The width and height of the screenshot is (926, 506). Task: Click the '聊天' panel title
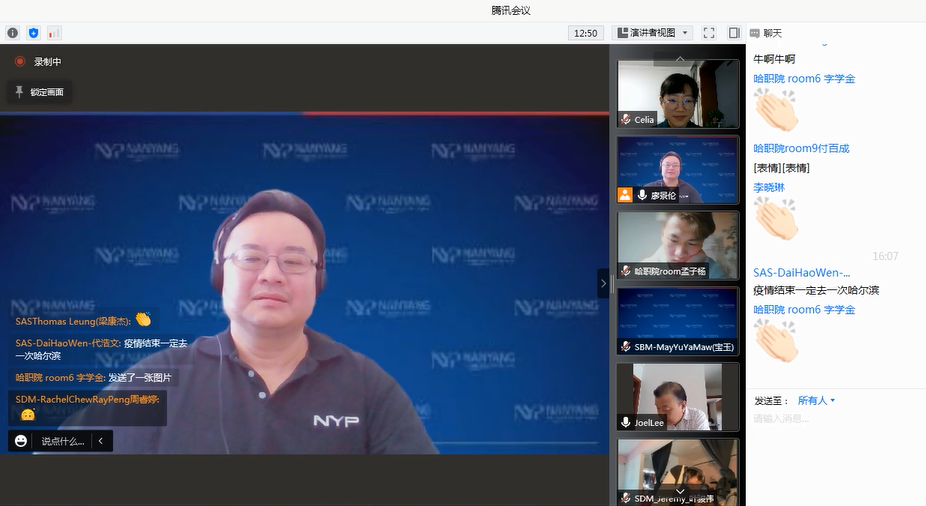click(772, 33)
